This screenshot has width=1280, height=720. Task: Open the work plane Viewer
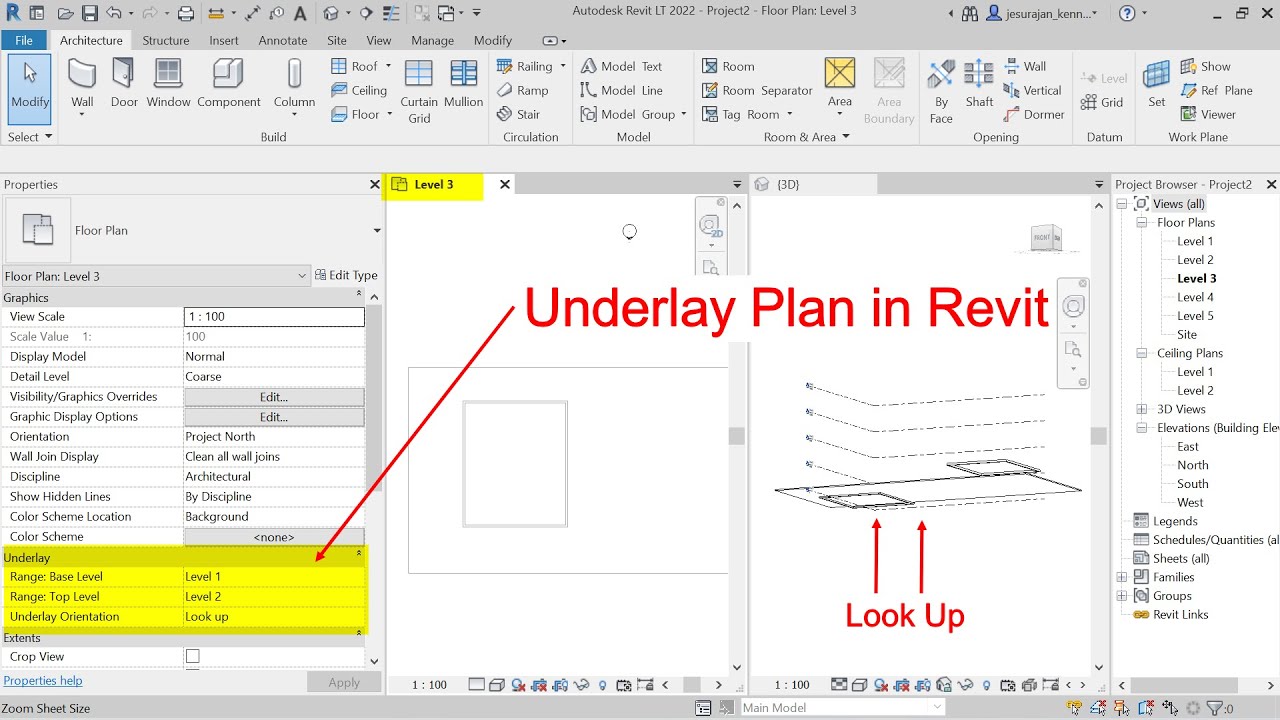tap(1208, 114)
